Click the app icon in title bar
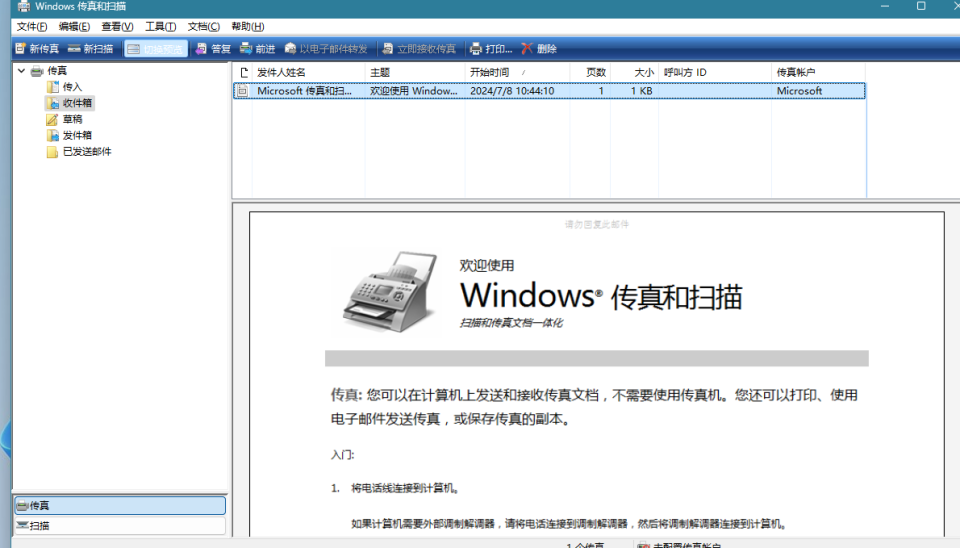The width and height of the screenshot is (960, 548). click(23, 6)
